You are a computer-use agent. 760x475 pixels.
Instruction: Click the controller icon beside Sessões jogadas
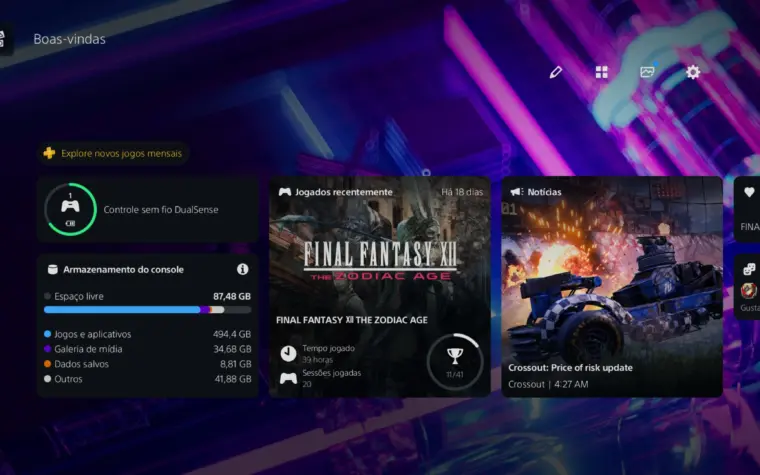click(288, 379)
